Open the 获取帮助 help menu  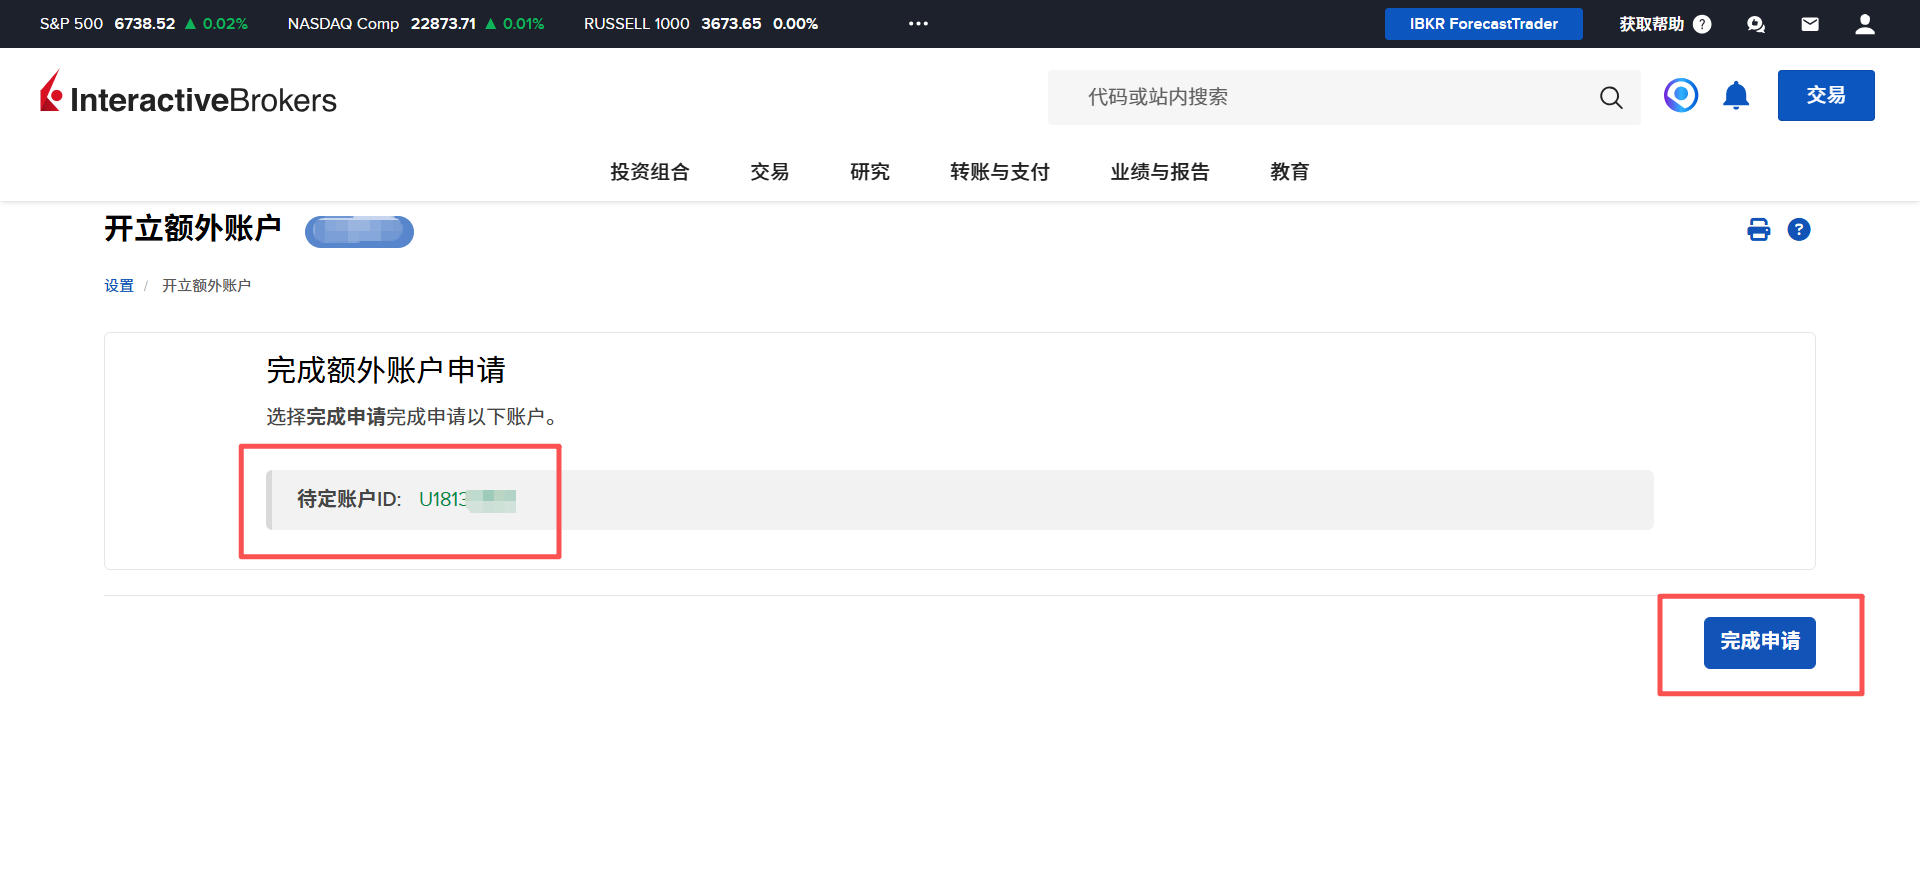pos(1664,24)
